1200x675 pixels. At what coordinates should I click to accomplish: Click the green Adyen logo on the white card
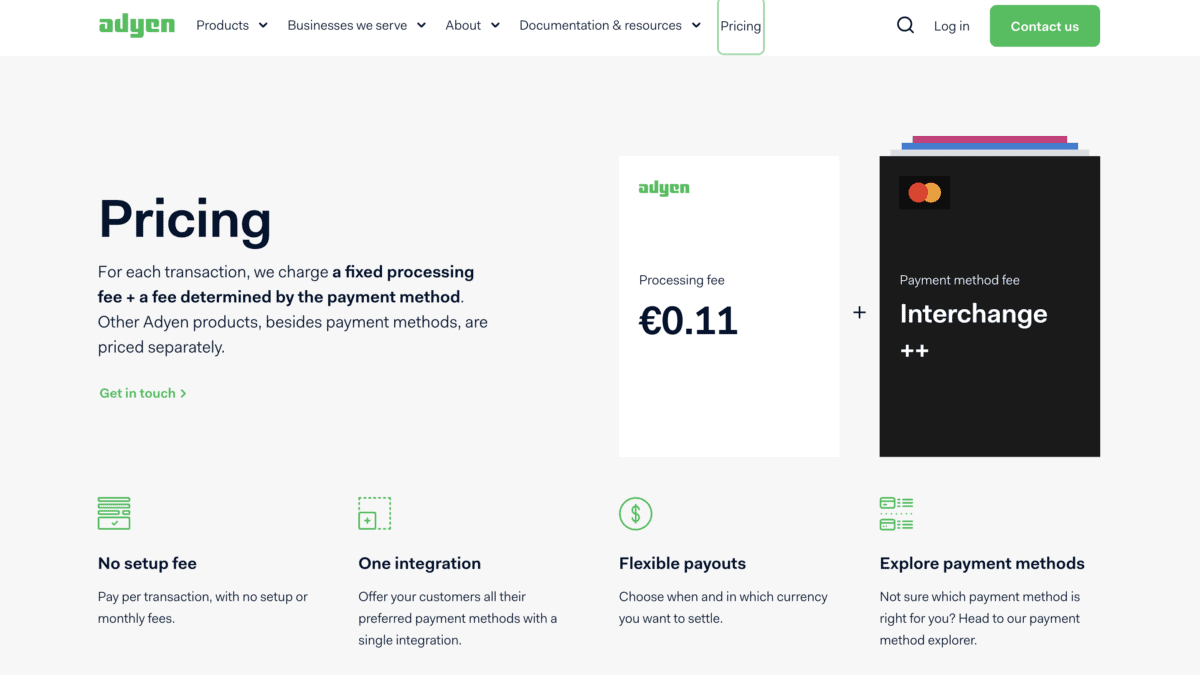click(x=664, y=187)
